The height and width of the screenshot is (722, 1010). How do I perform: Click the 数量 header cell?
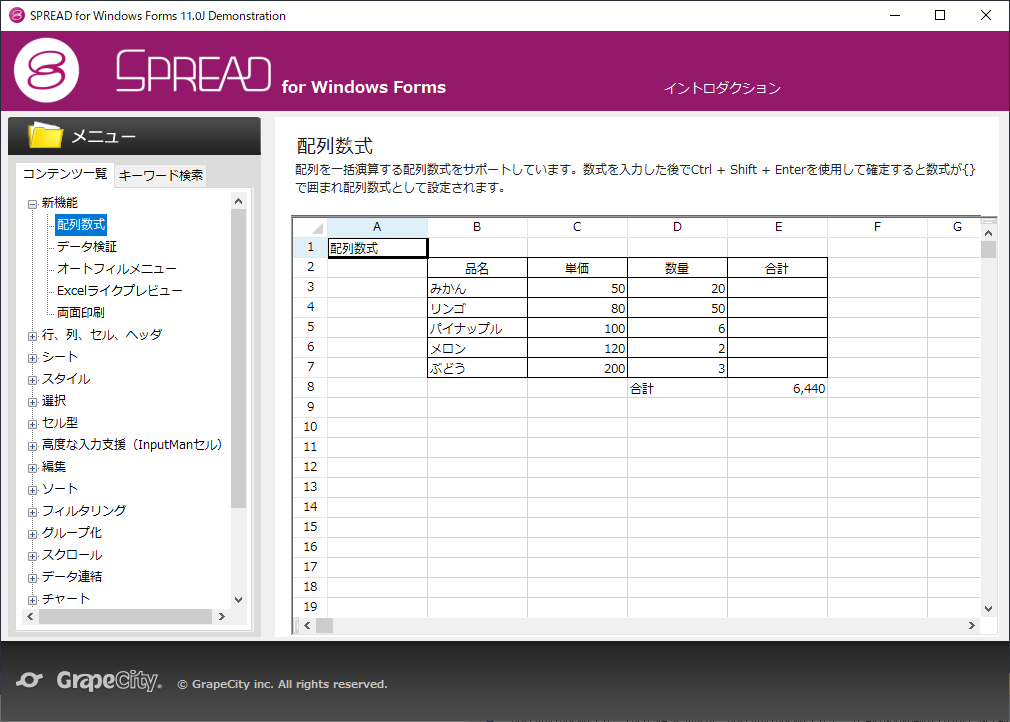[x=677, y=268]
